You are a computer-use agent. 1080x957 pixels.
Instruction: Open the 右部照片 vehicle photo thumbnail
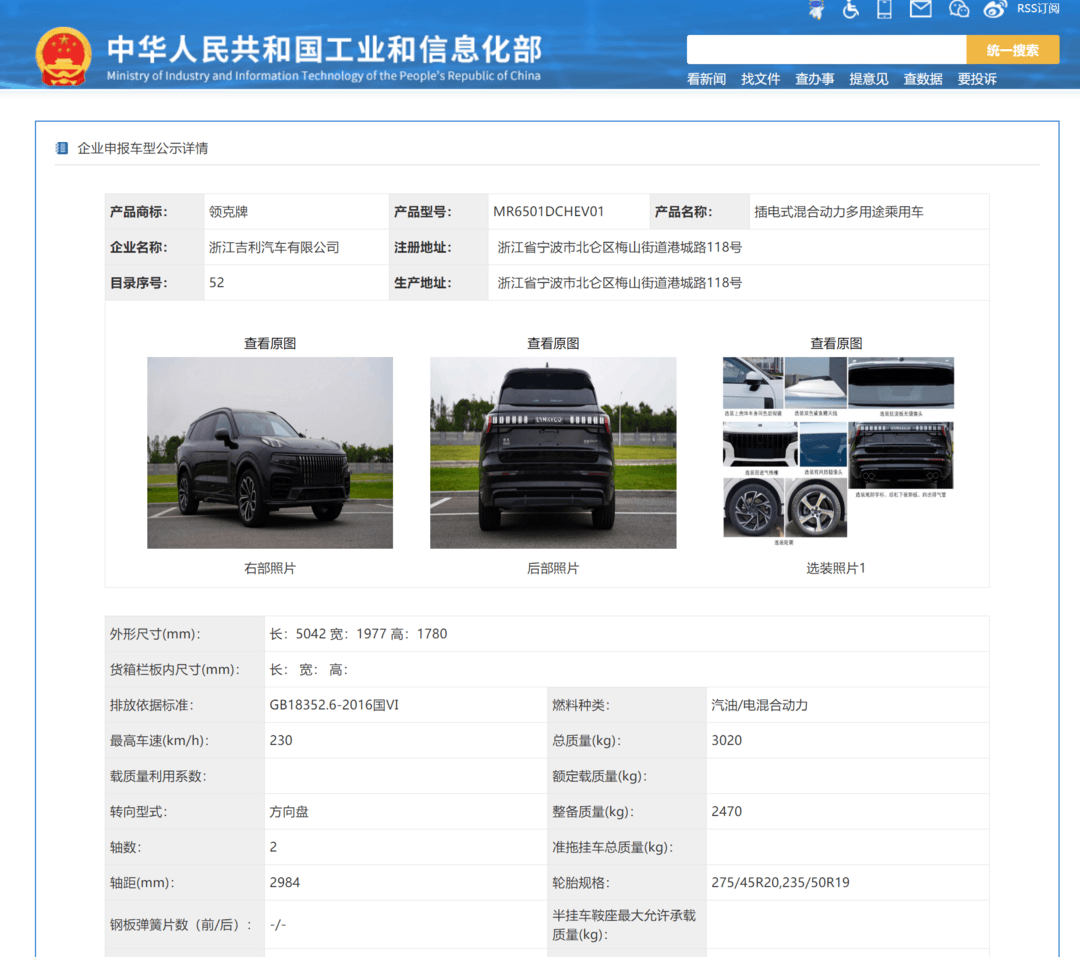pos(270,453)
